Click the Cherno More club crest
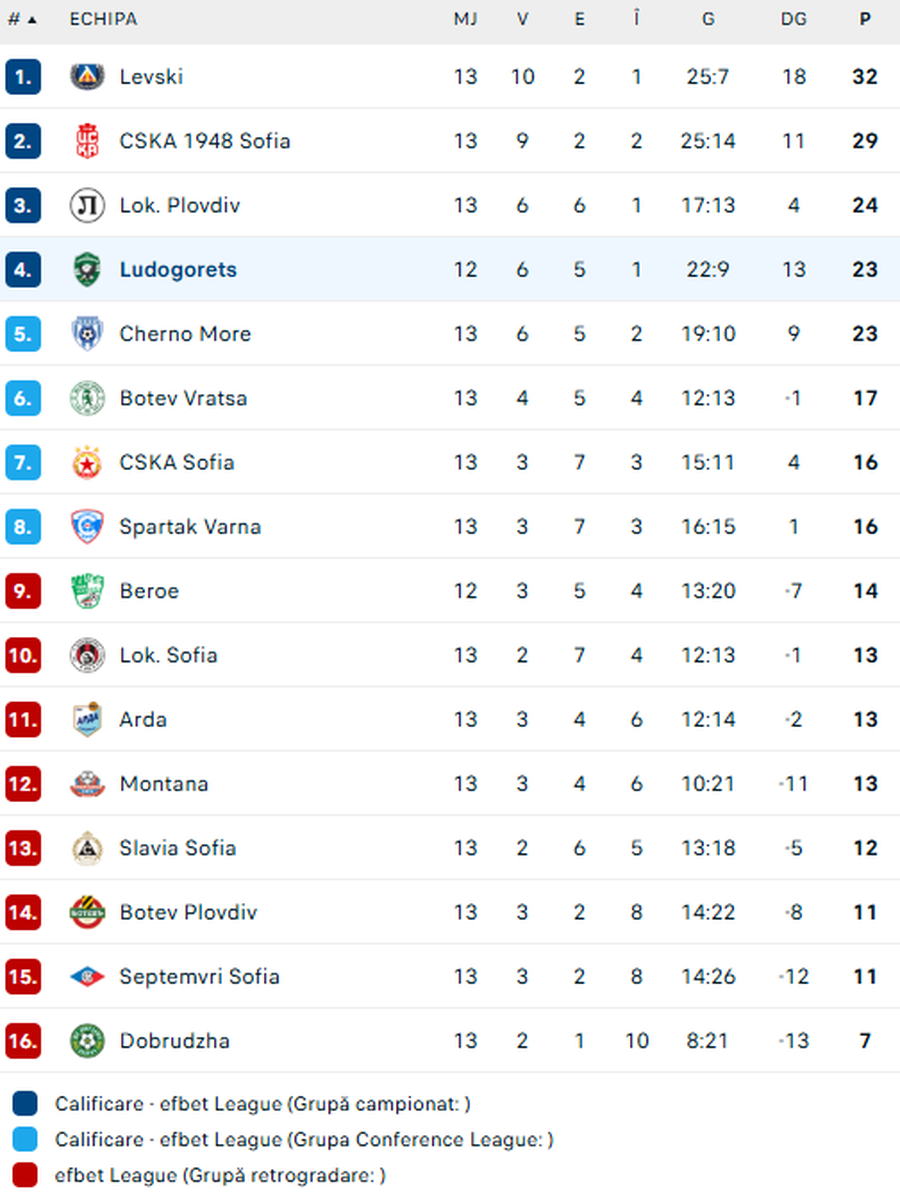Screen dimensions: 900x1198 pos(87,333)
